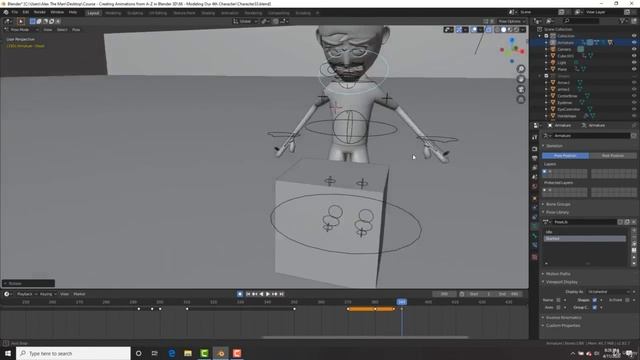The image size is (640, 360).
Task: Select the Startled pose in list
Action: click(x=584, y=238)
